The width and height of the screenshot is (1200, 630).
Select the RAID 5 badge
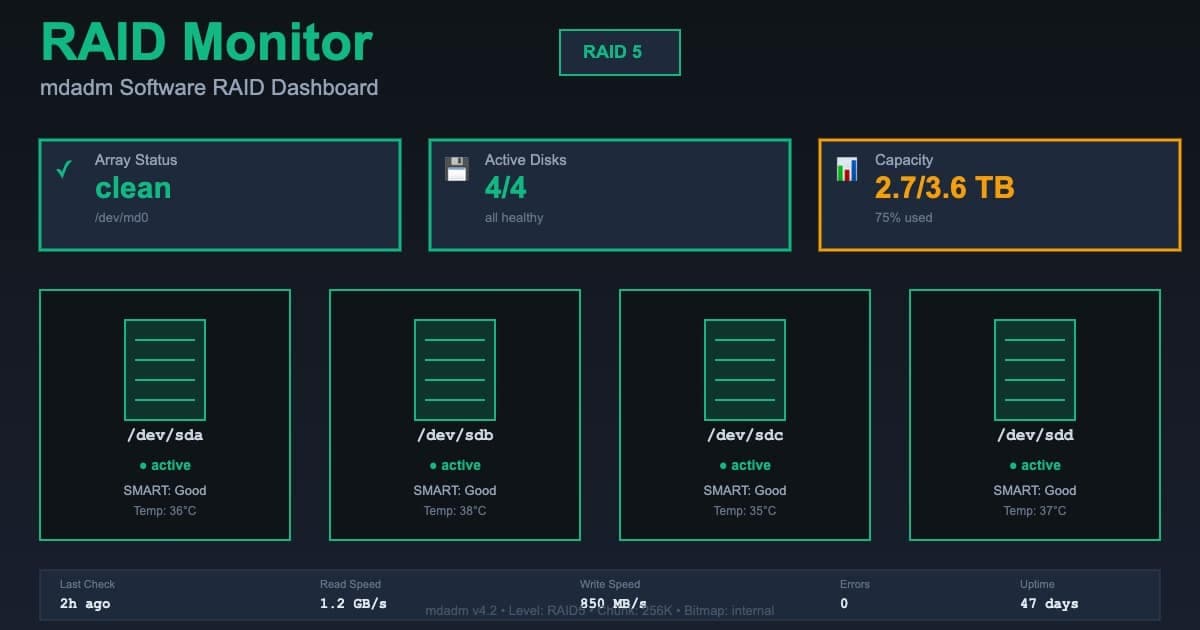(x=619, y=52)
